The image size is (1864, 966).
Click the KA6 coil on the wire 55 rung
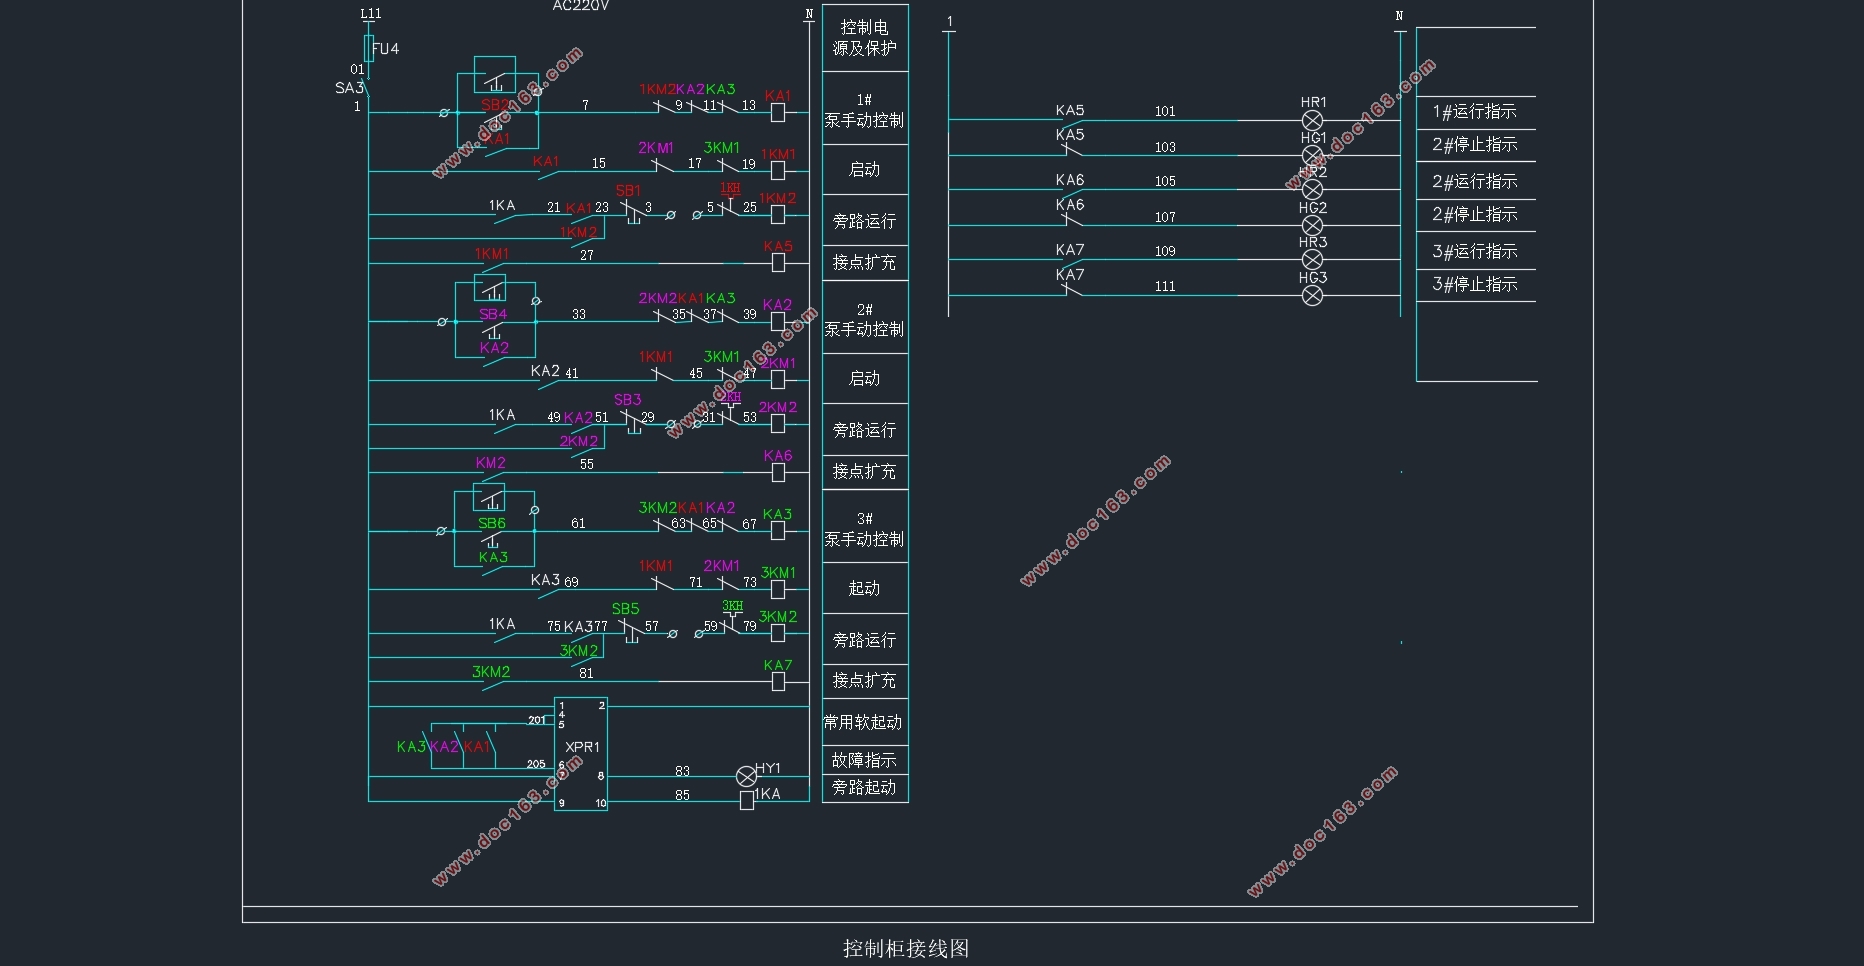778,472
